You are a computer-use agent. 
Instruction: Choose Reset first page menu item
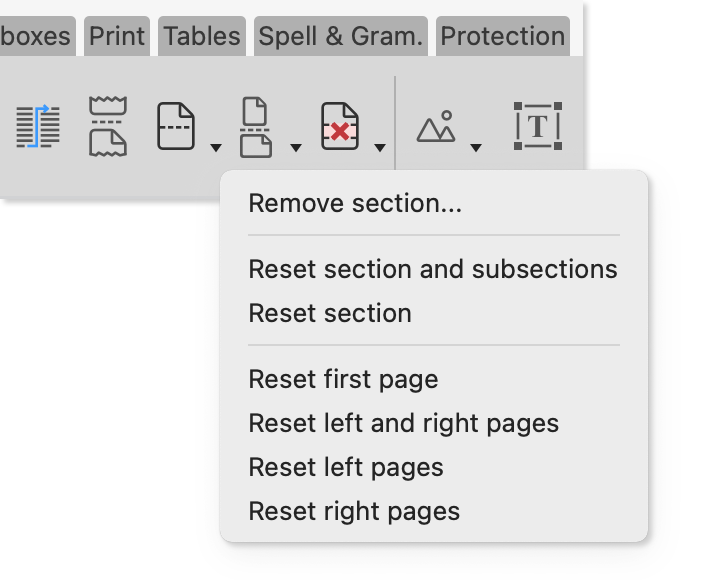click(343, 380)
